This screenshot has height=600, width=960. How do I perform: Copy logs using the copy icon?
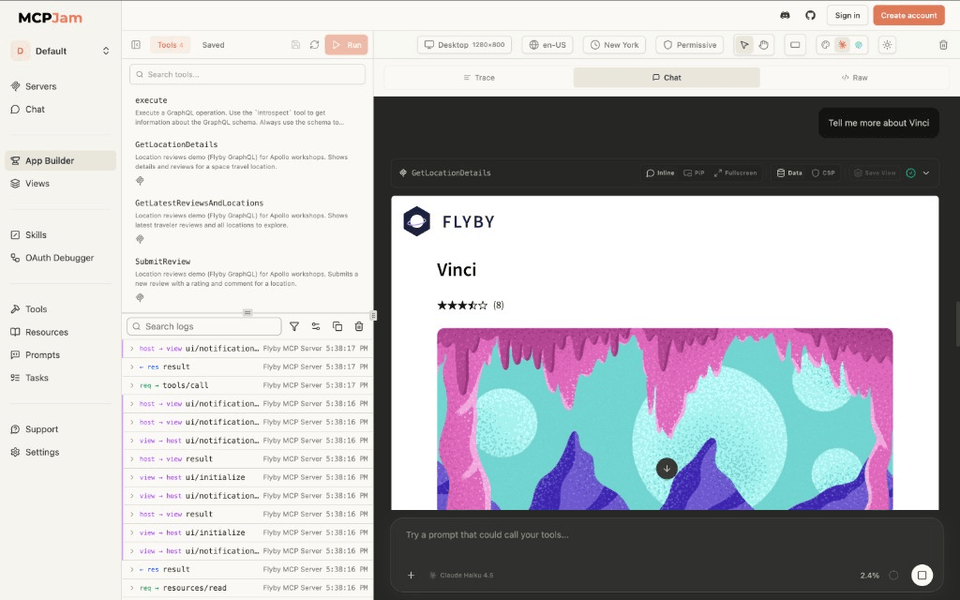point(337,327)
